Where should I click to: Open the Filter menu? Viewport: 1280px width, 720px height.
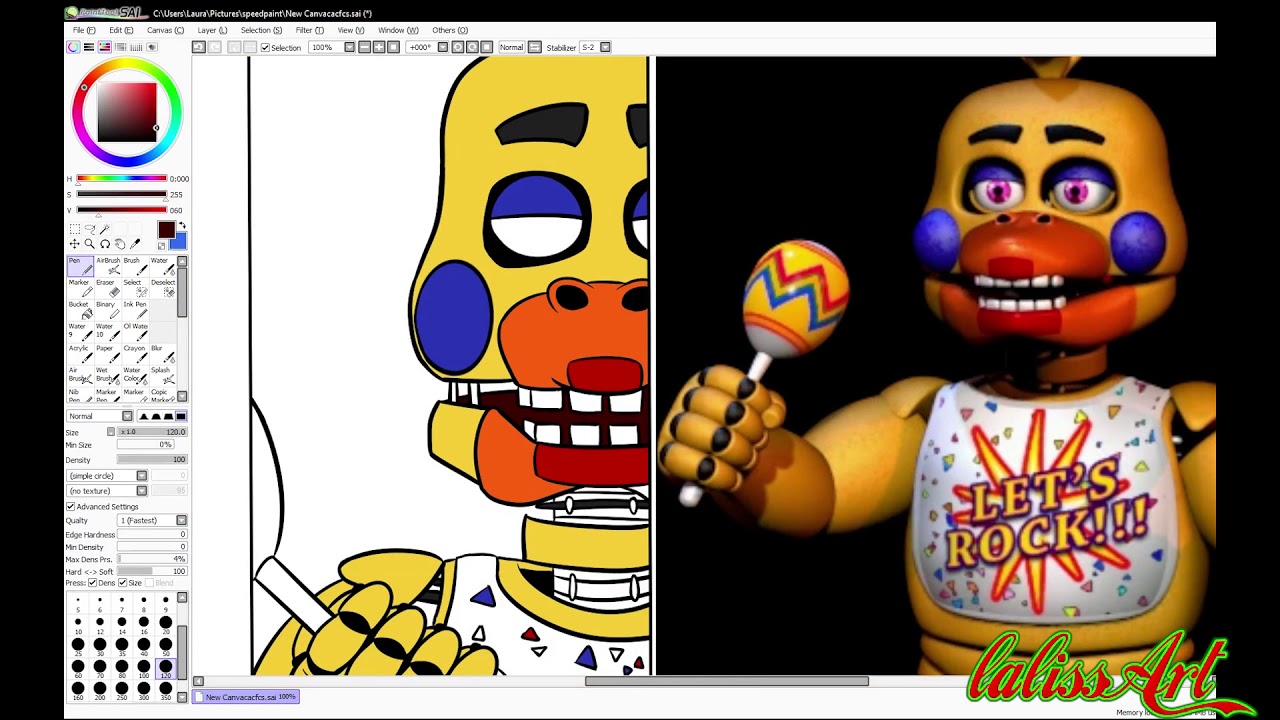[x=310, y=30]
